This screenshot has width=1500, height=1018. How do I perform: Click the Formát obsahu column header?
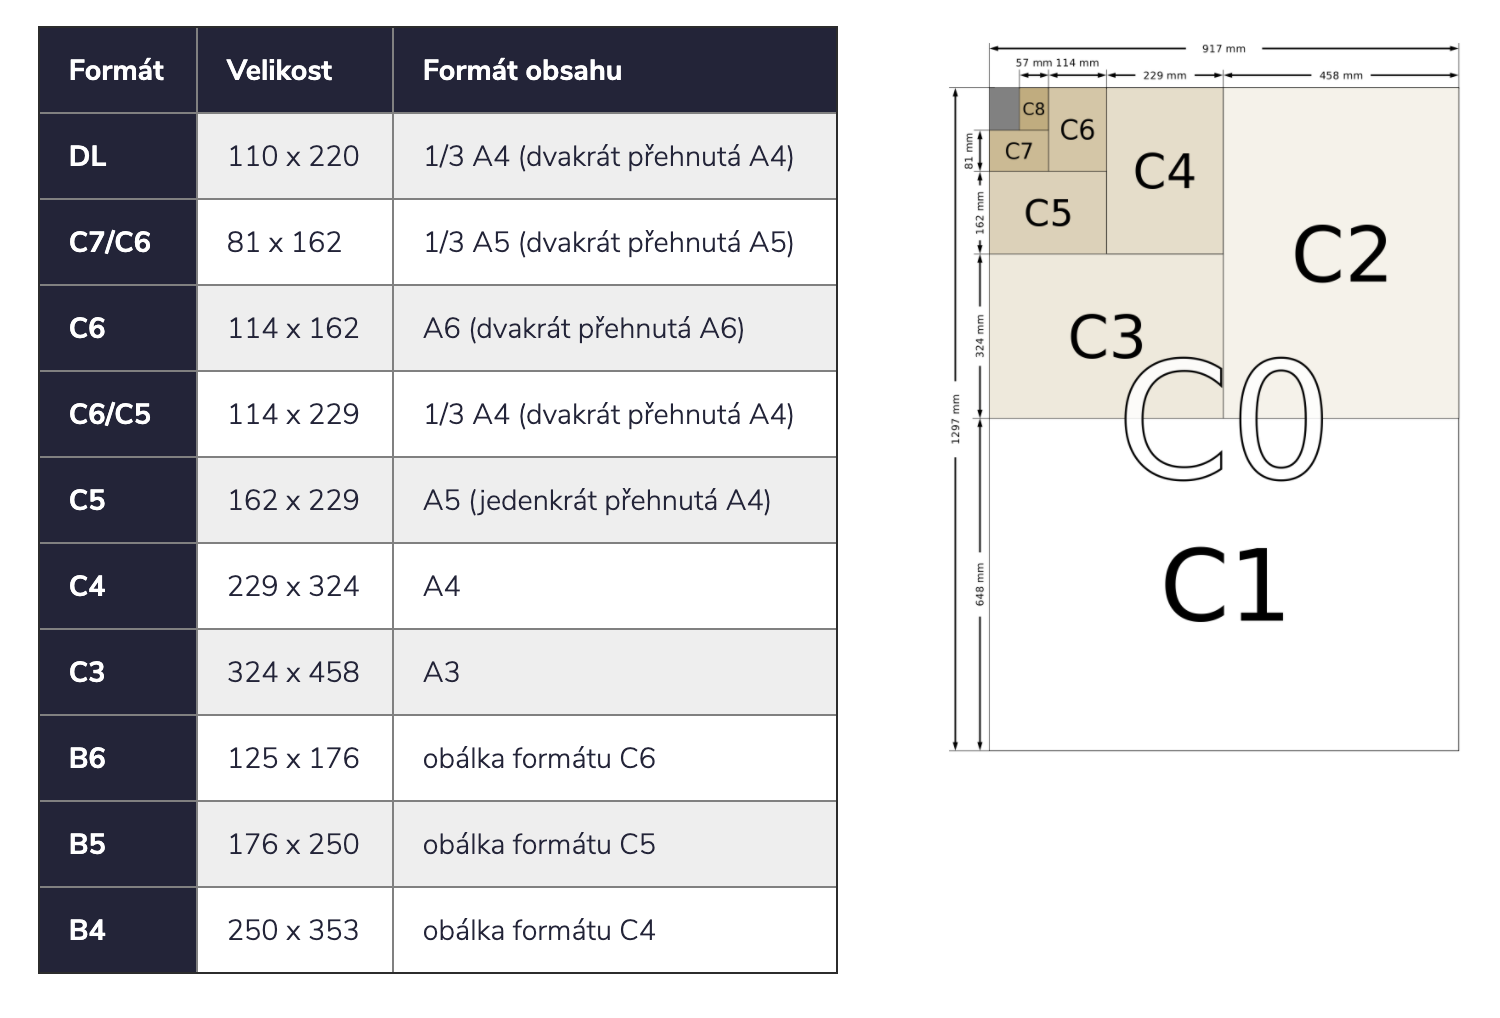tap(522, 70)
